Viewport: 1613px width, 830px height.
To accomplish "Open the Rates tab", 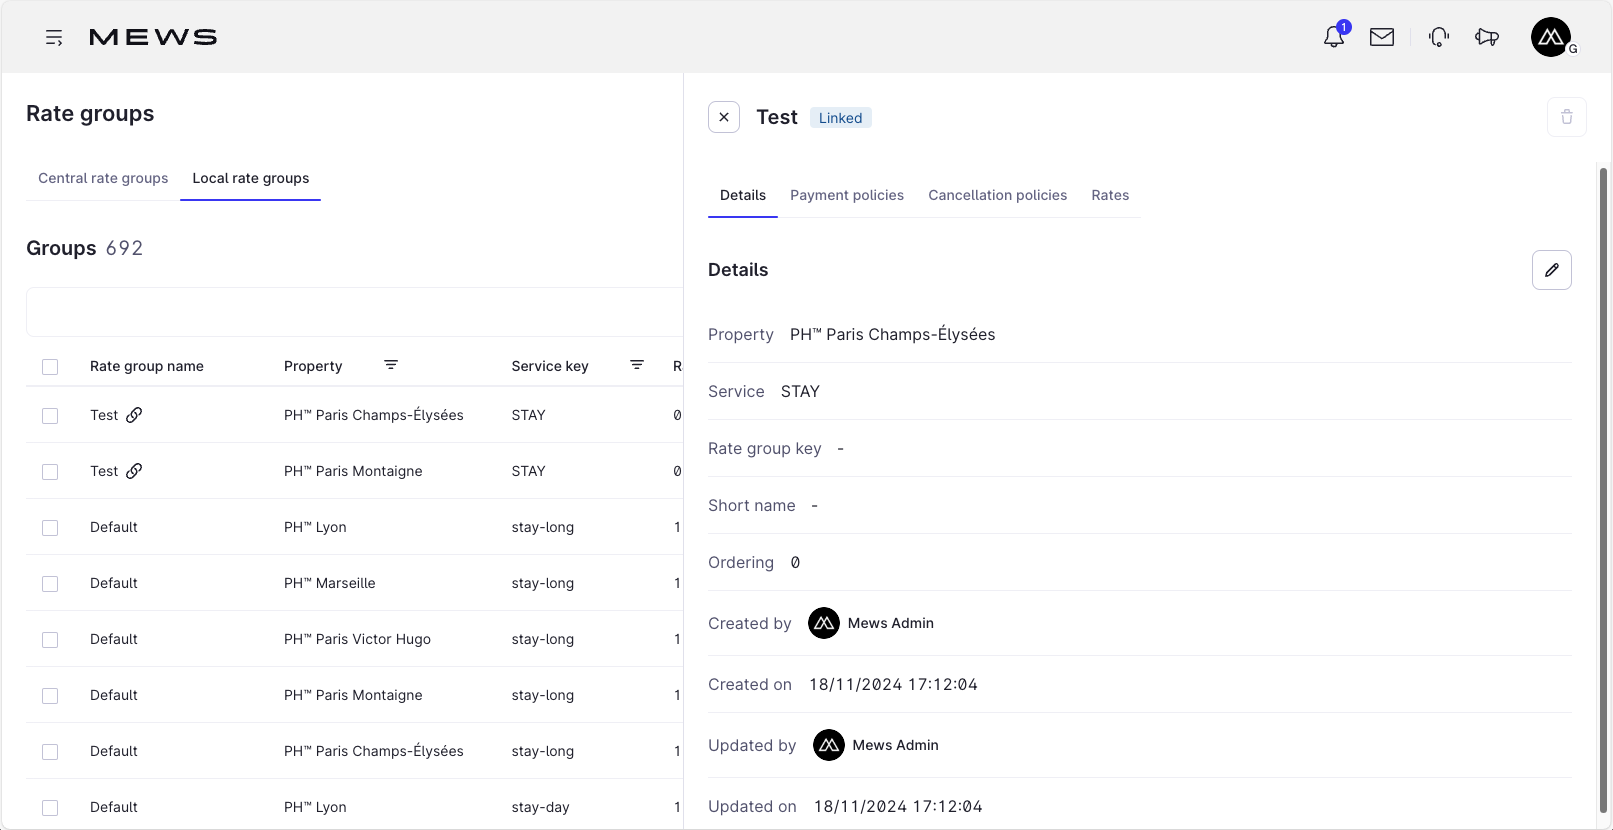I will pos(1110,195).
